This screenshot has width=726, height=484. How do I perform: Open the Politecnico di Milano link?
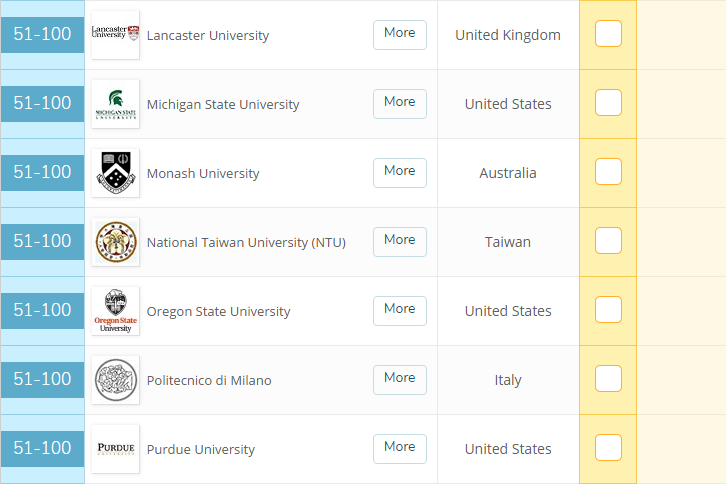(209, 380)
